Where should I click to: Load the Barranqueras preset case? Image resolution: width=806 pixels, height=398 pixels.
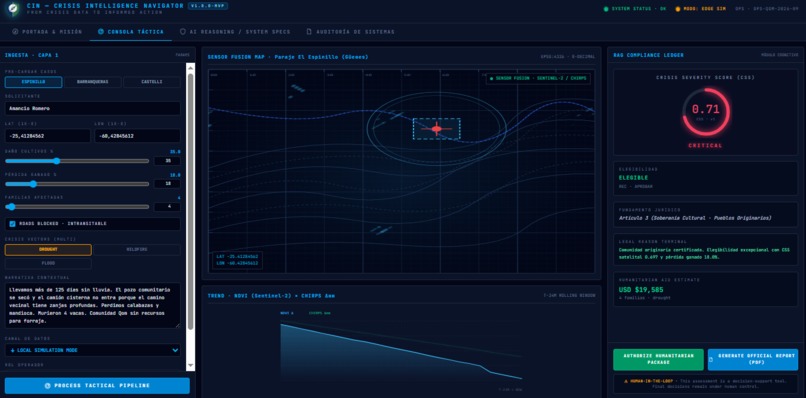click(93, 82)
